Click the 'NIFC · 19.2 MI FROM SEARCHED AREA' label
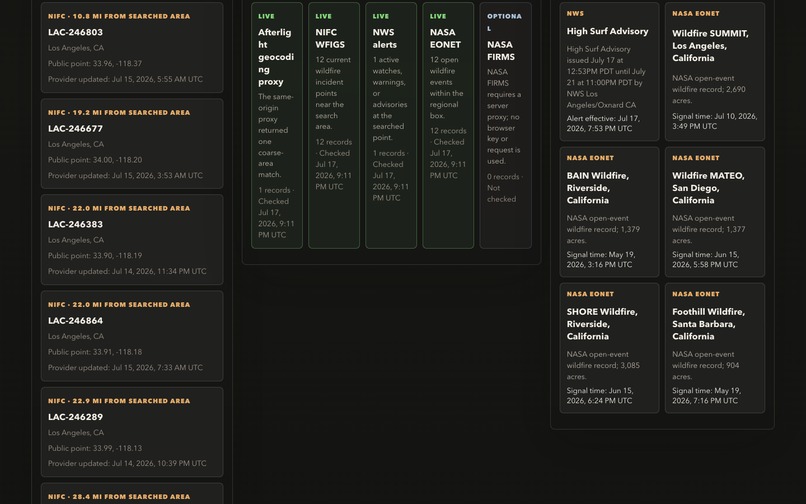 (x=119, y=113)
